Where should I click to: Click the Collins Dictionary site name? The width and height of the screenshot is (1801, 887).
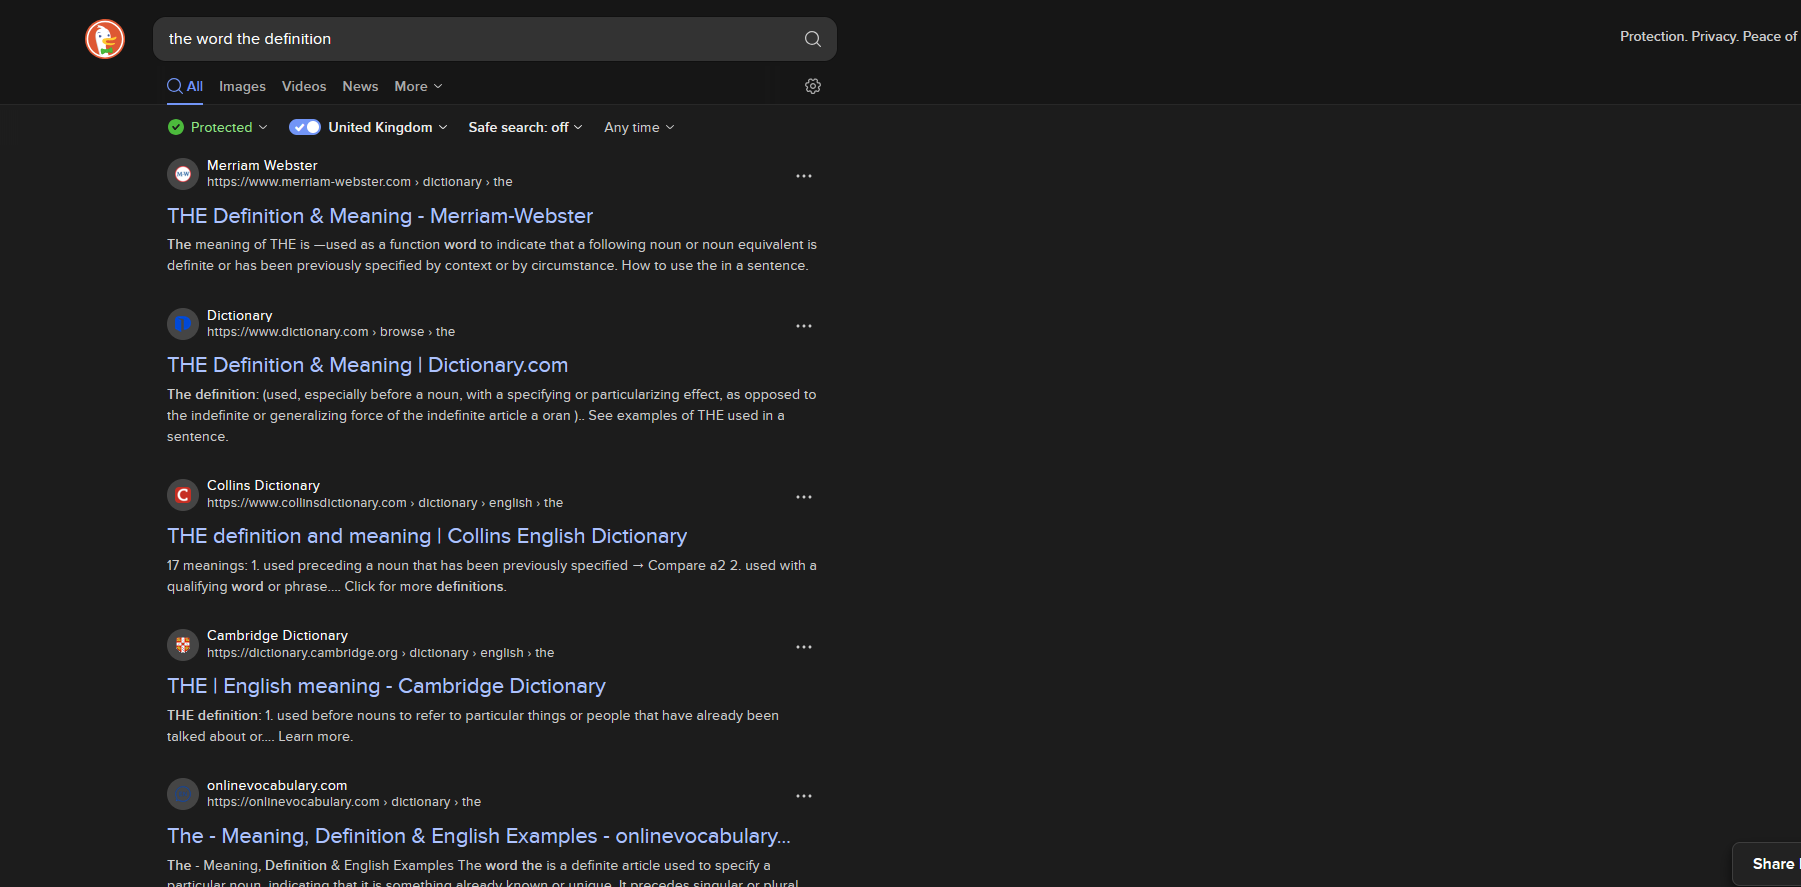263,485
